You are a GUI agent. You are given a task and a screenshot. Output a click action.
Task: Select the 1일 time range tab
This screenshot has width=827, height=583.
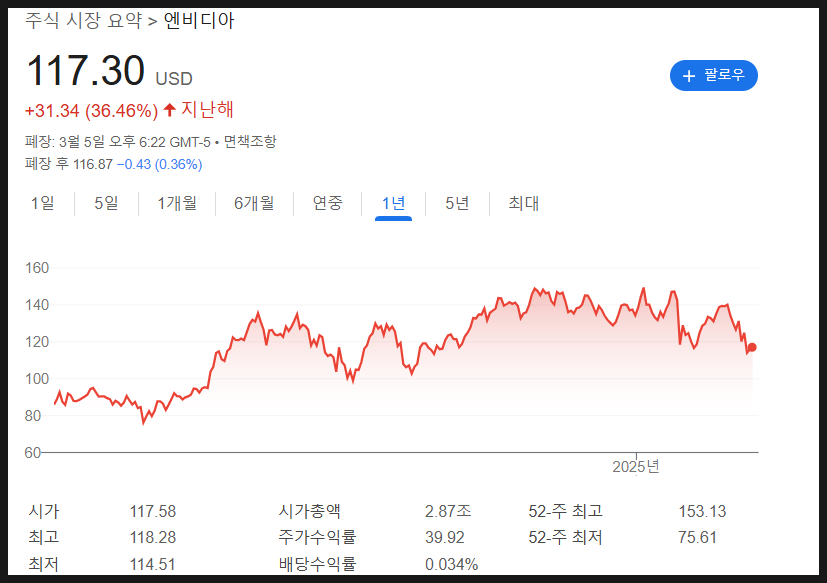[x=43, y=203]
